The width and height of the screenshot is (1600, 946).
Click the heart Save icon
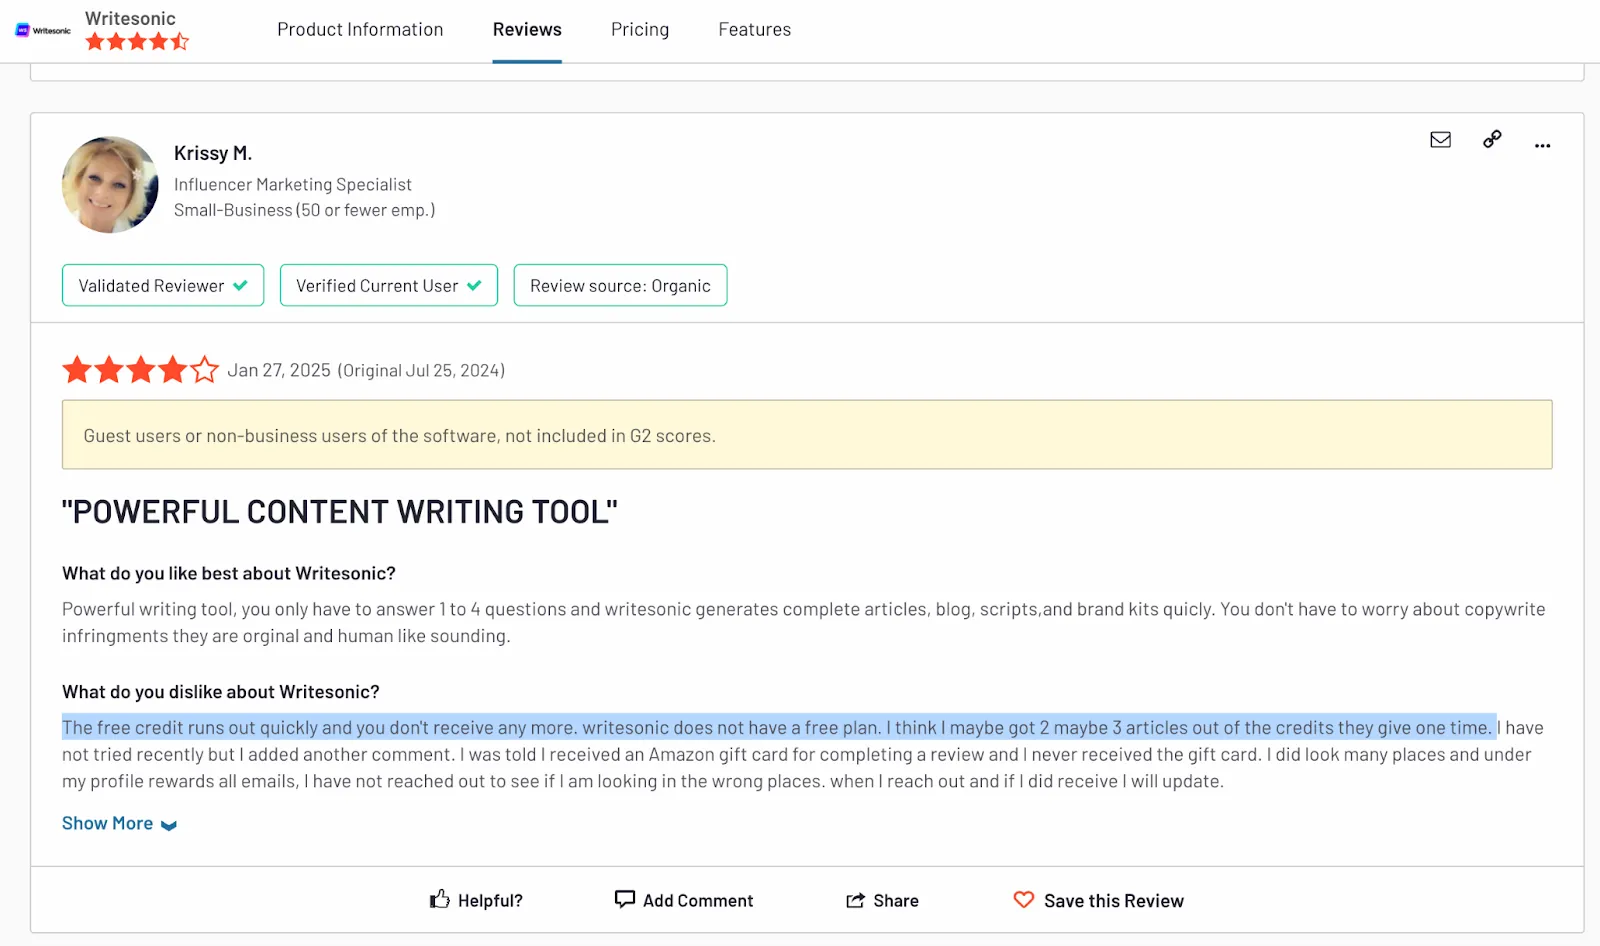[1024, 899]
